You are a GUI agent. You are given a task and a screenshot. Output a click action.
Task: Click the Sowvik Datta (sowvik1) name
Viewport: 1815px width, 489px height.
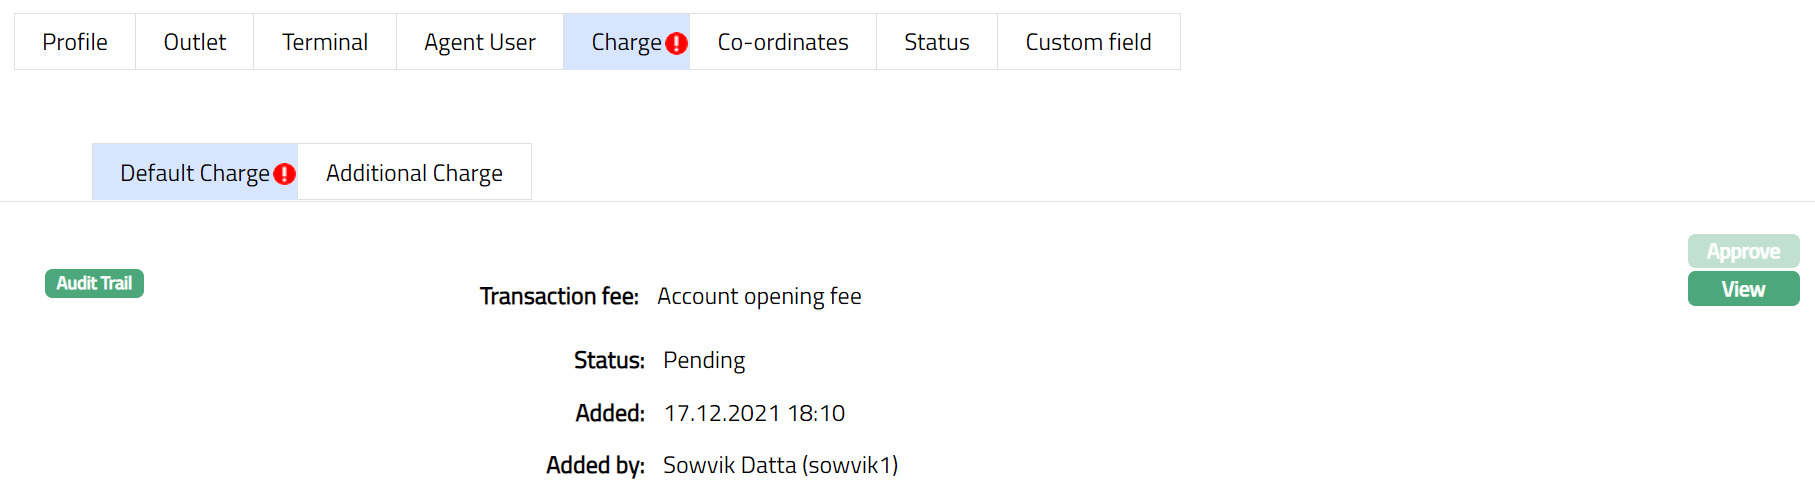(780, 465)
